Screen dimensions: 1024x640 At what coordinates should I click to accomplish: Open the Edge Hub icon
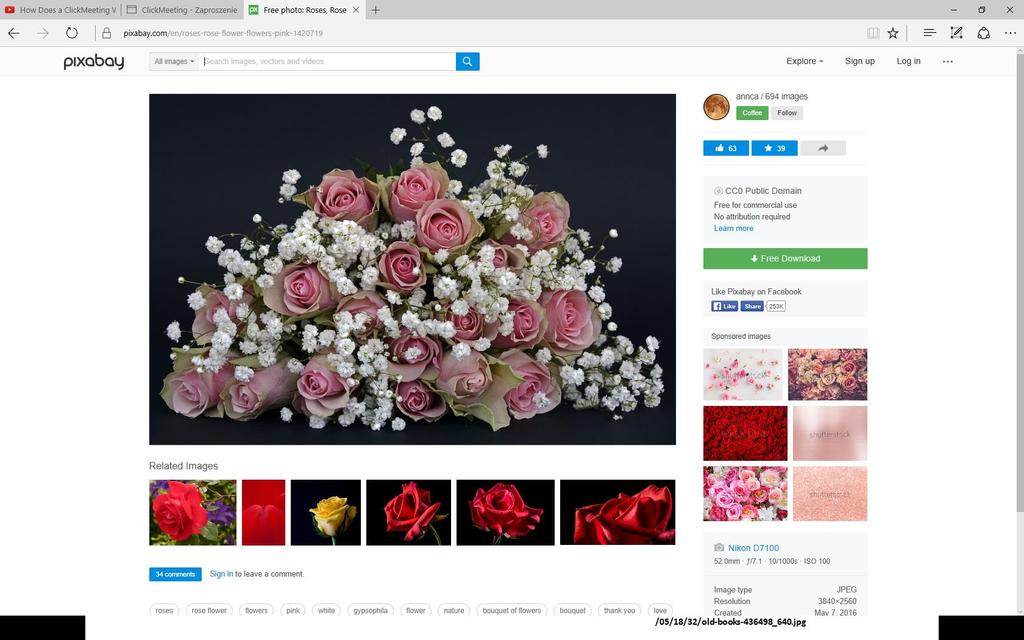(929, 33)
